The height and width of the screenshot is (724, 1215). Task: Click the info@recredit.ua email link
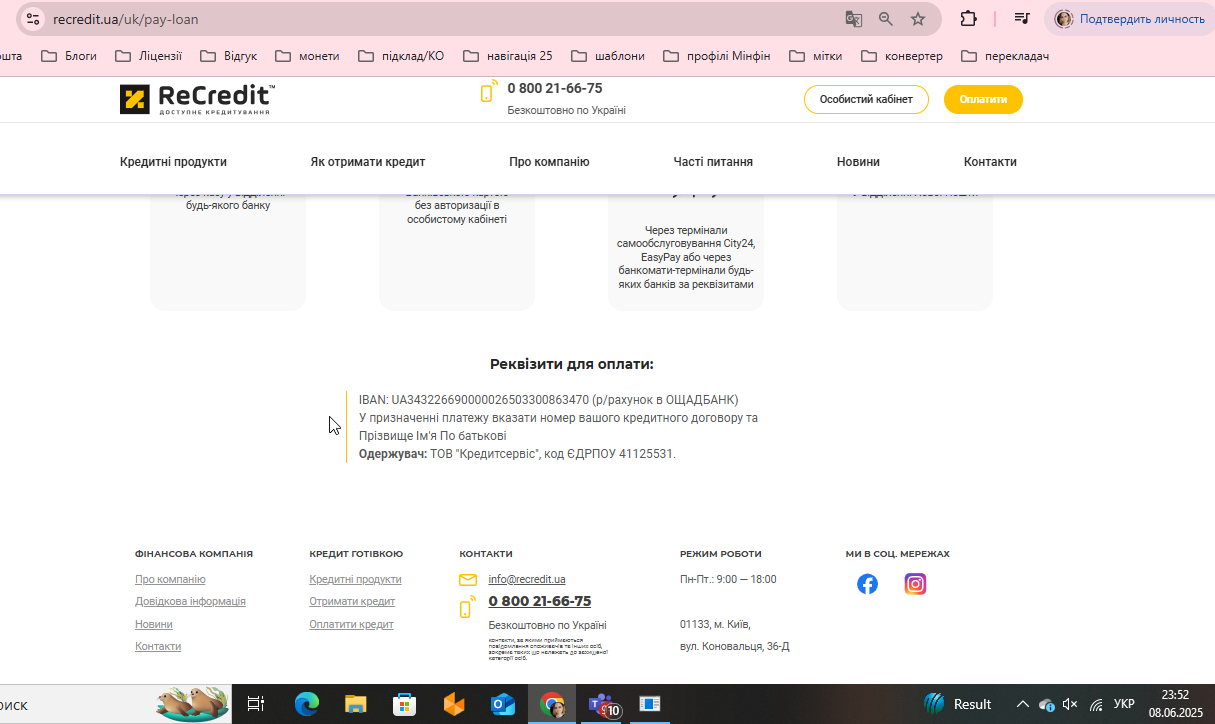click(x=527, y=580)
